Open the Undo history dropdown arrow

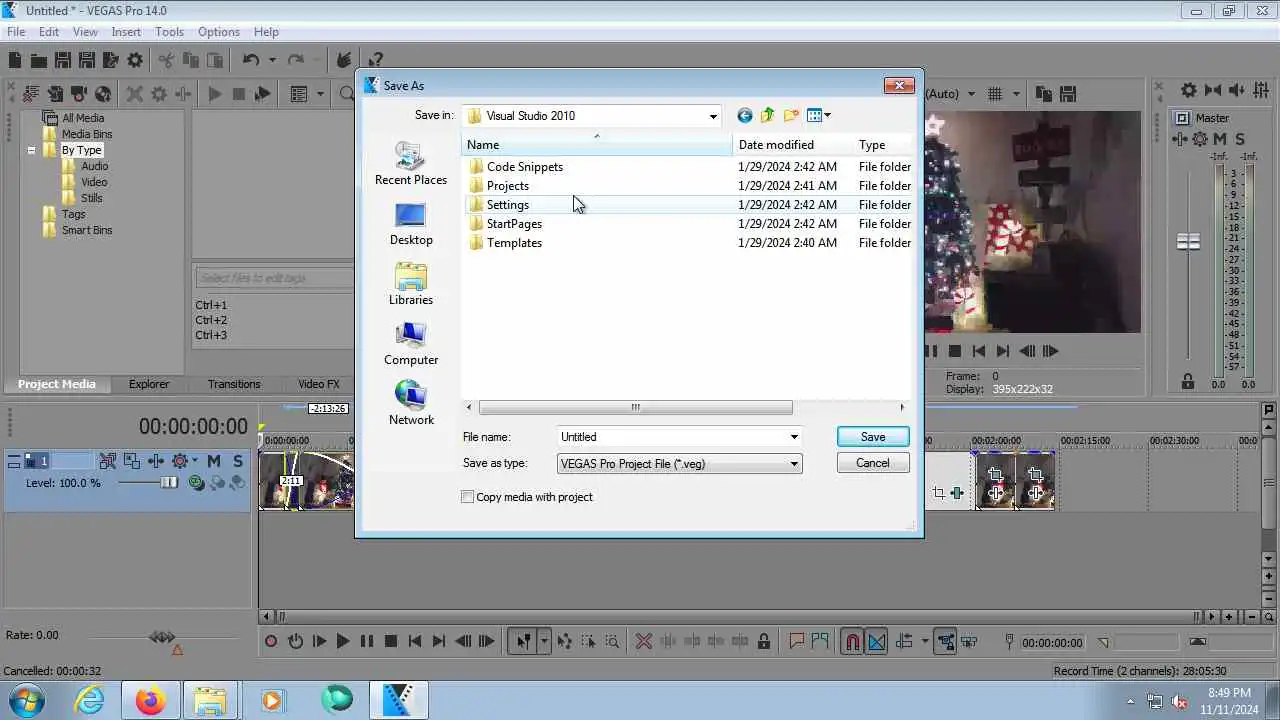[x=273, y=61]
